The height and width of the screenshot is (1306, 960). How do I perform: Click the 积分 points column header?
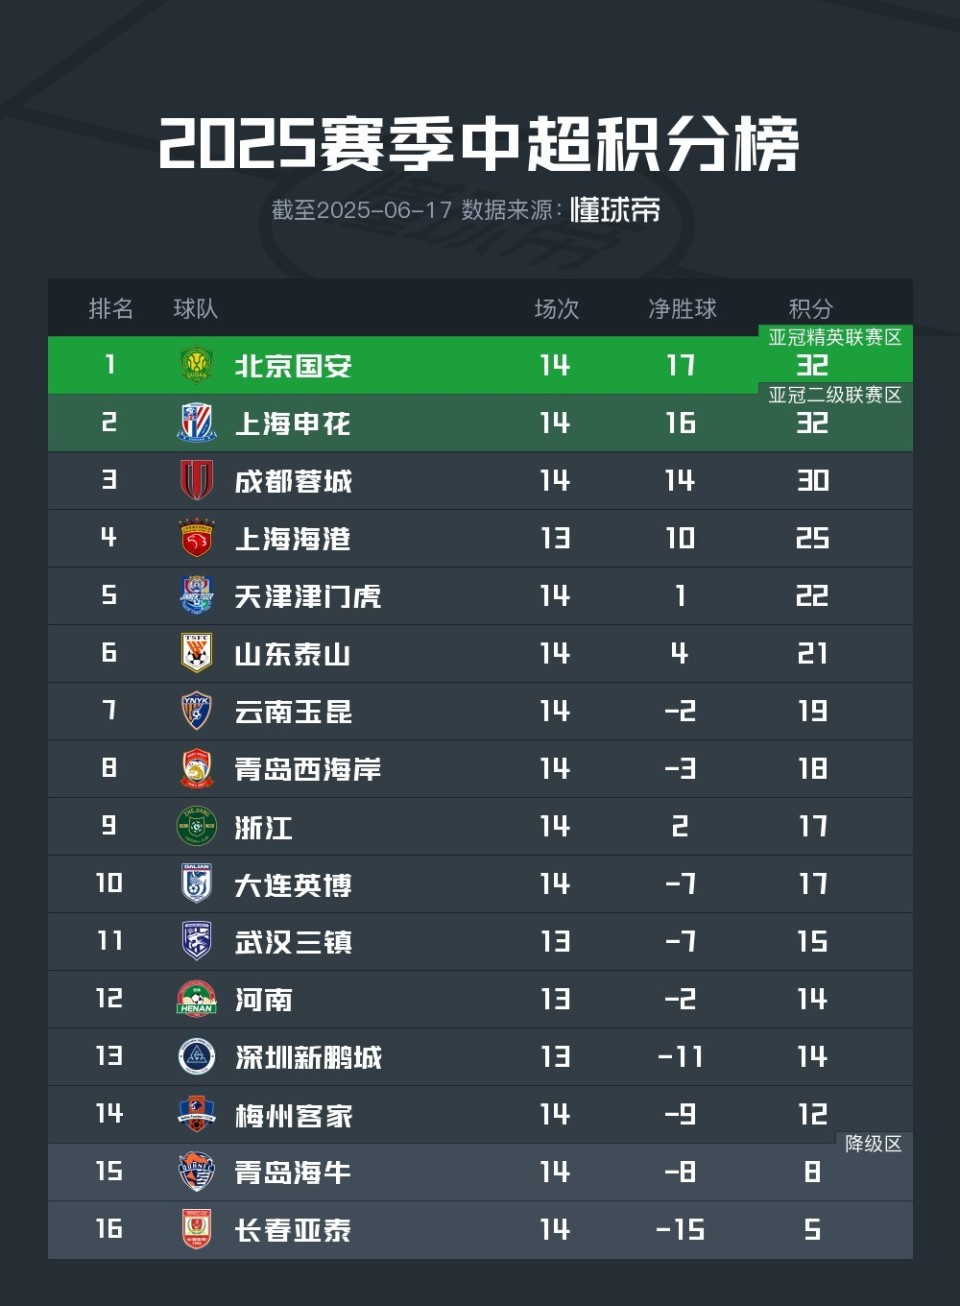[x=810, y=309]
